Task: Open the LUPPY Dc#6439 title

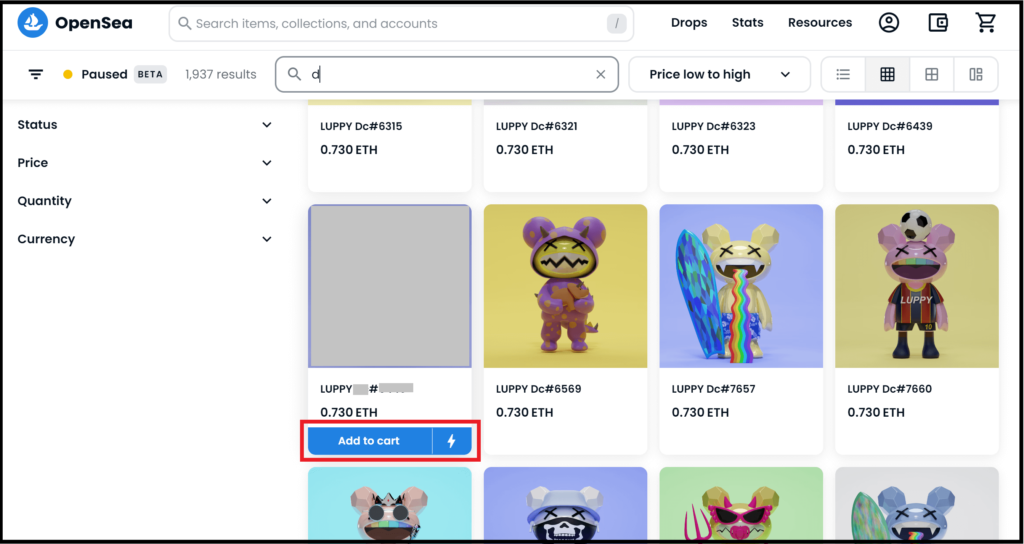Action: [x=889, y=126]
